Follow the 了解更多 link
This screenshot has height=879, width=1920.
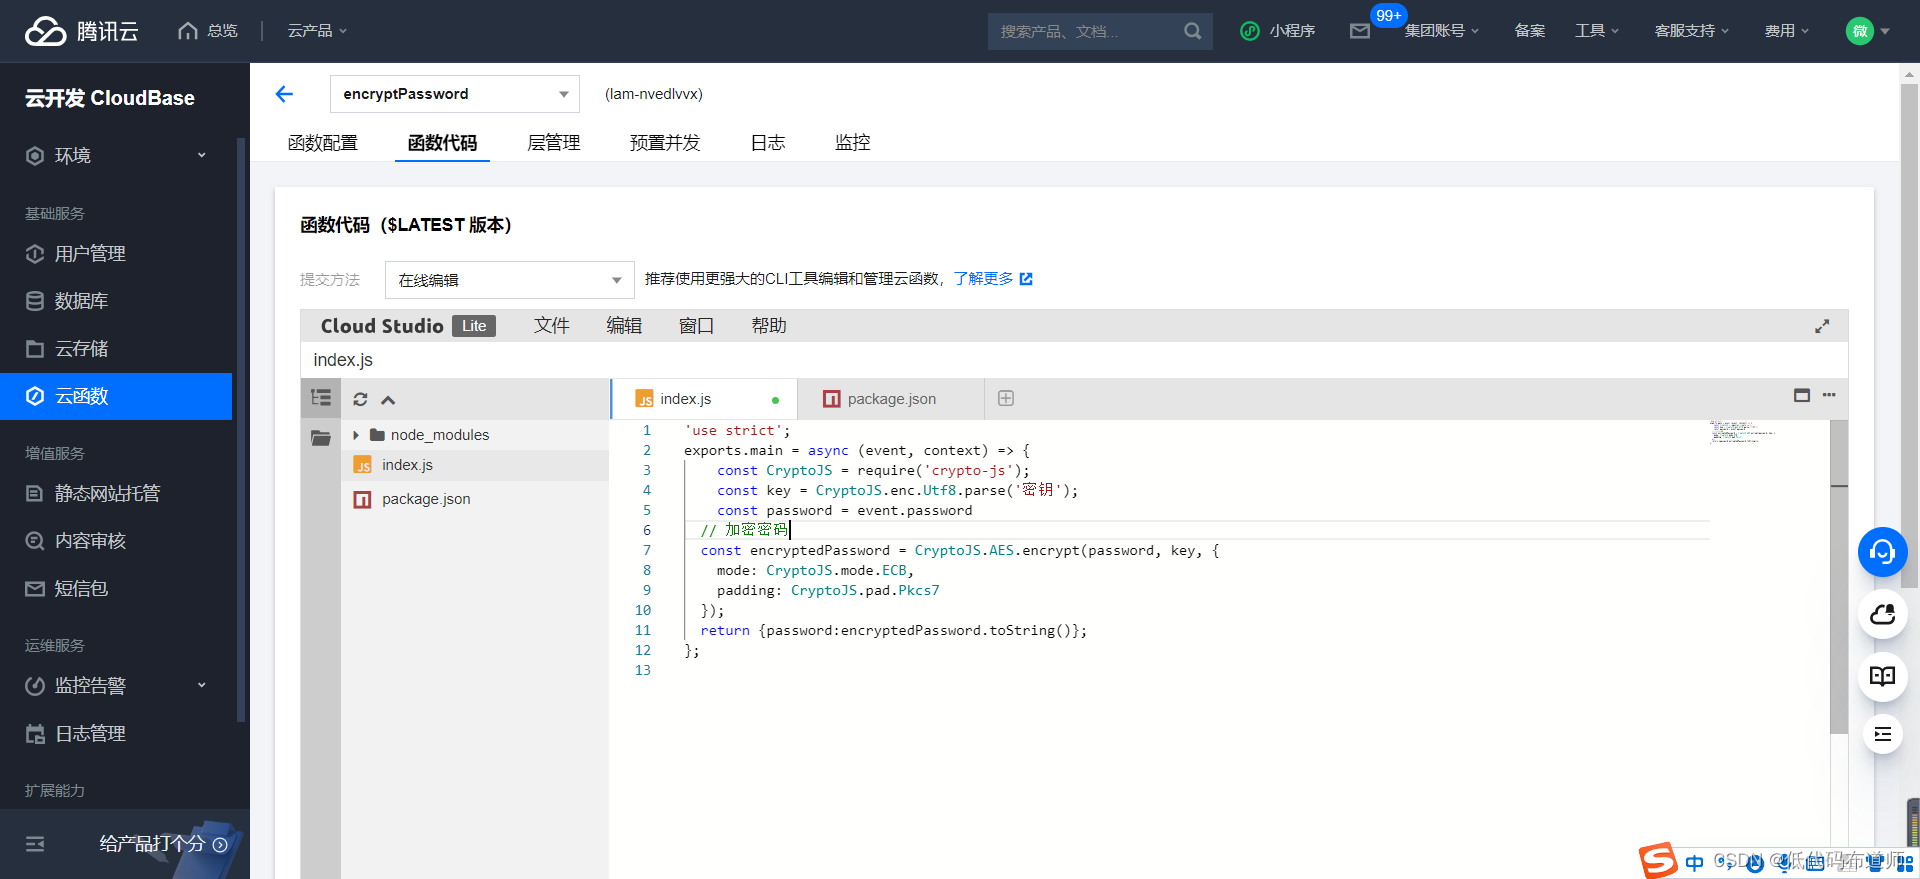click(x=992, y=279)
